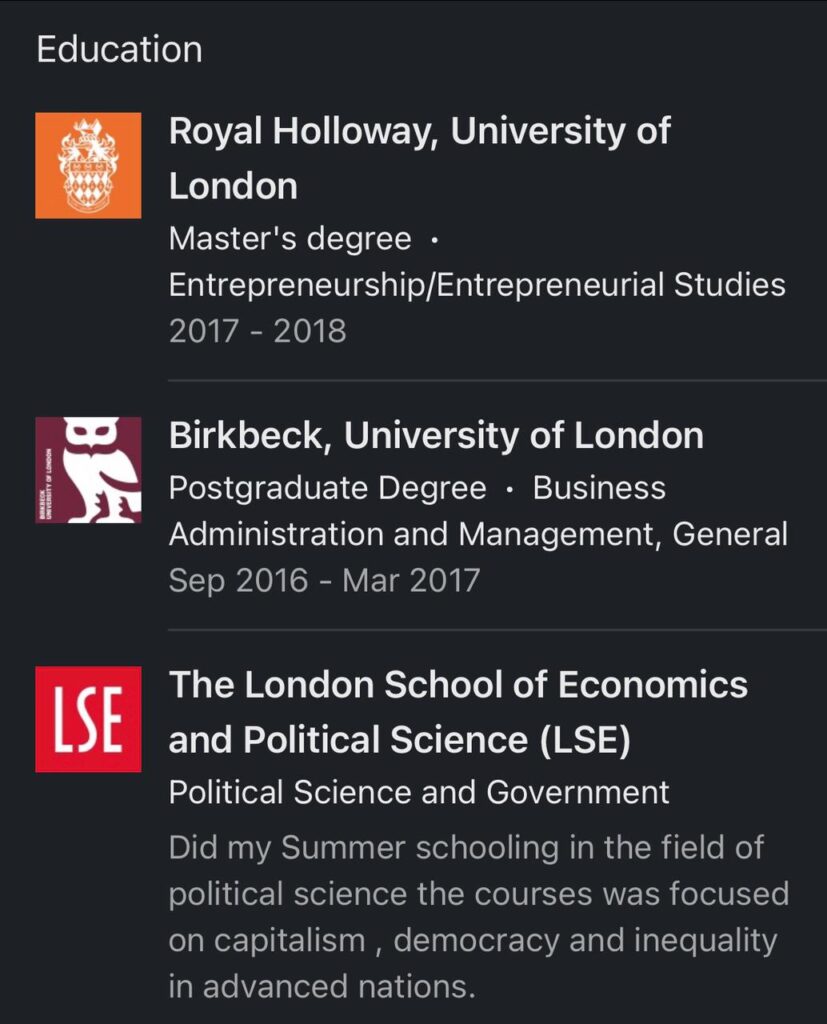Open Birkbeck, University of London page

(436, 435)
